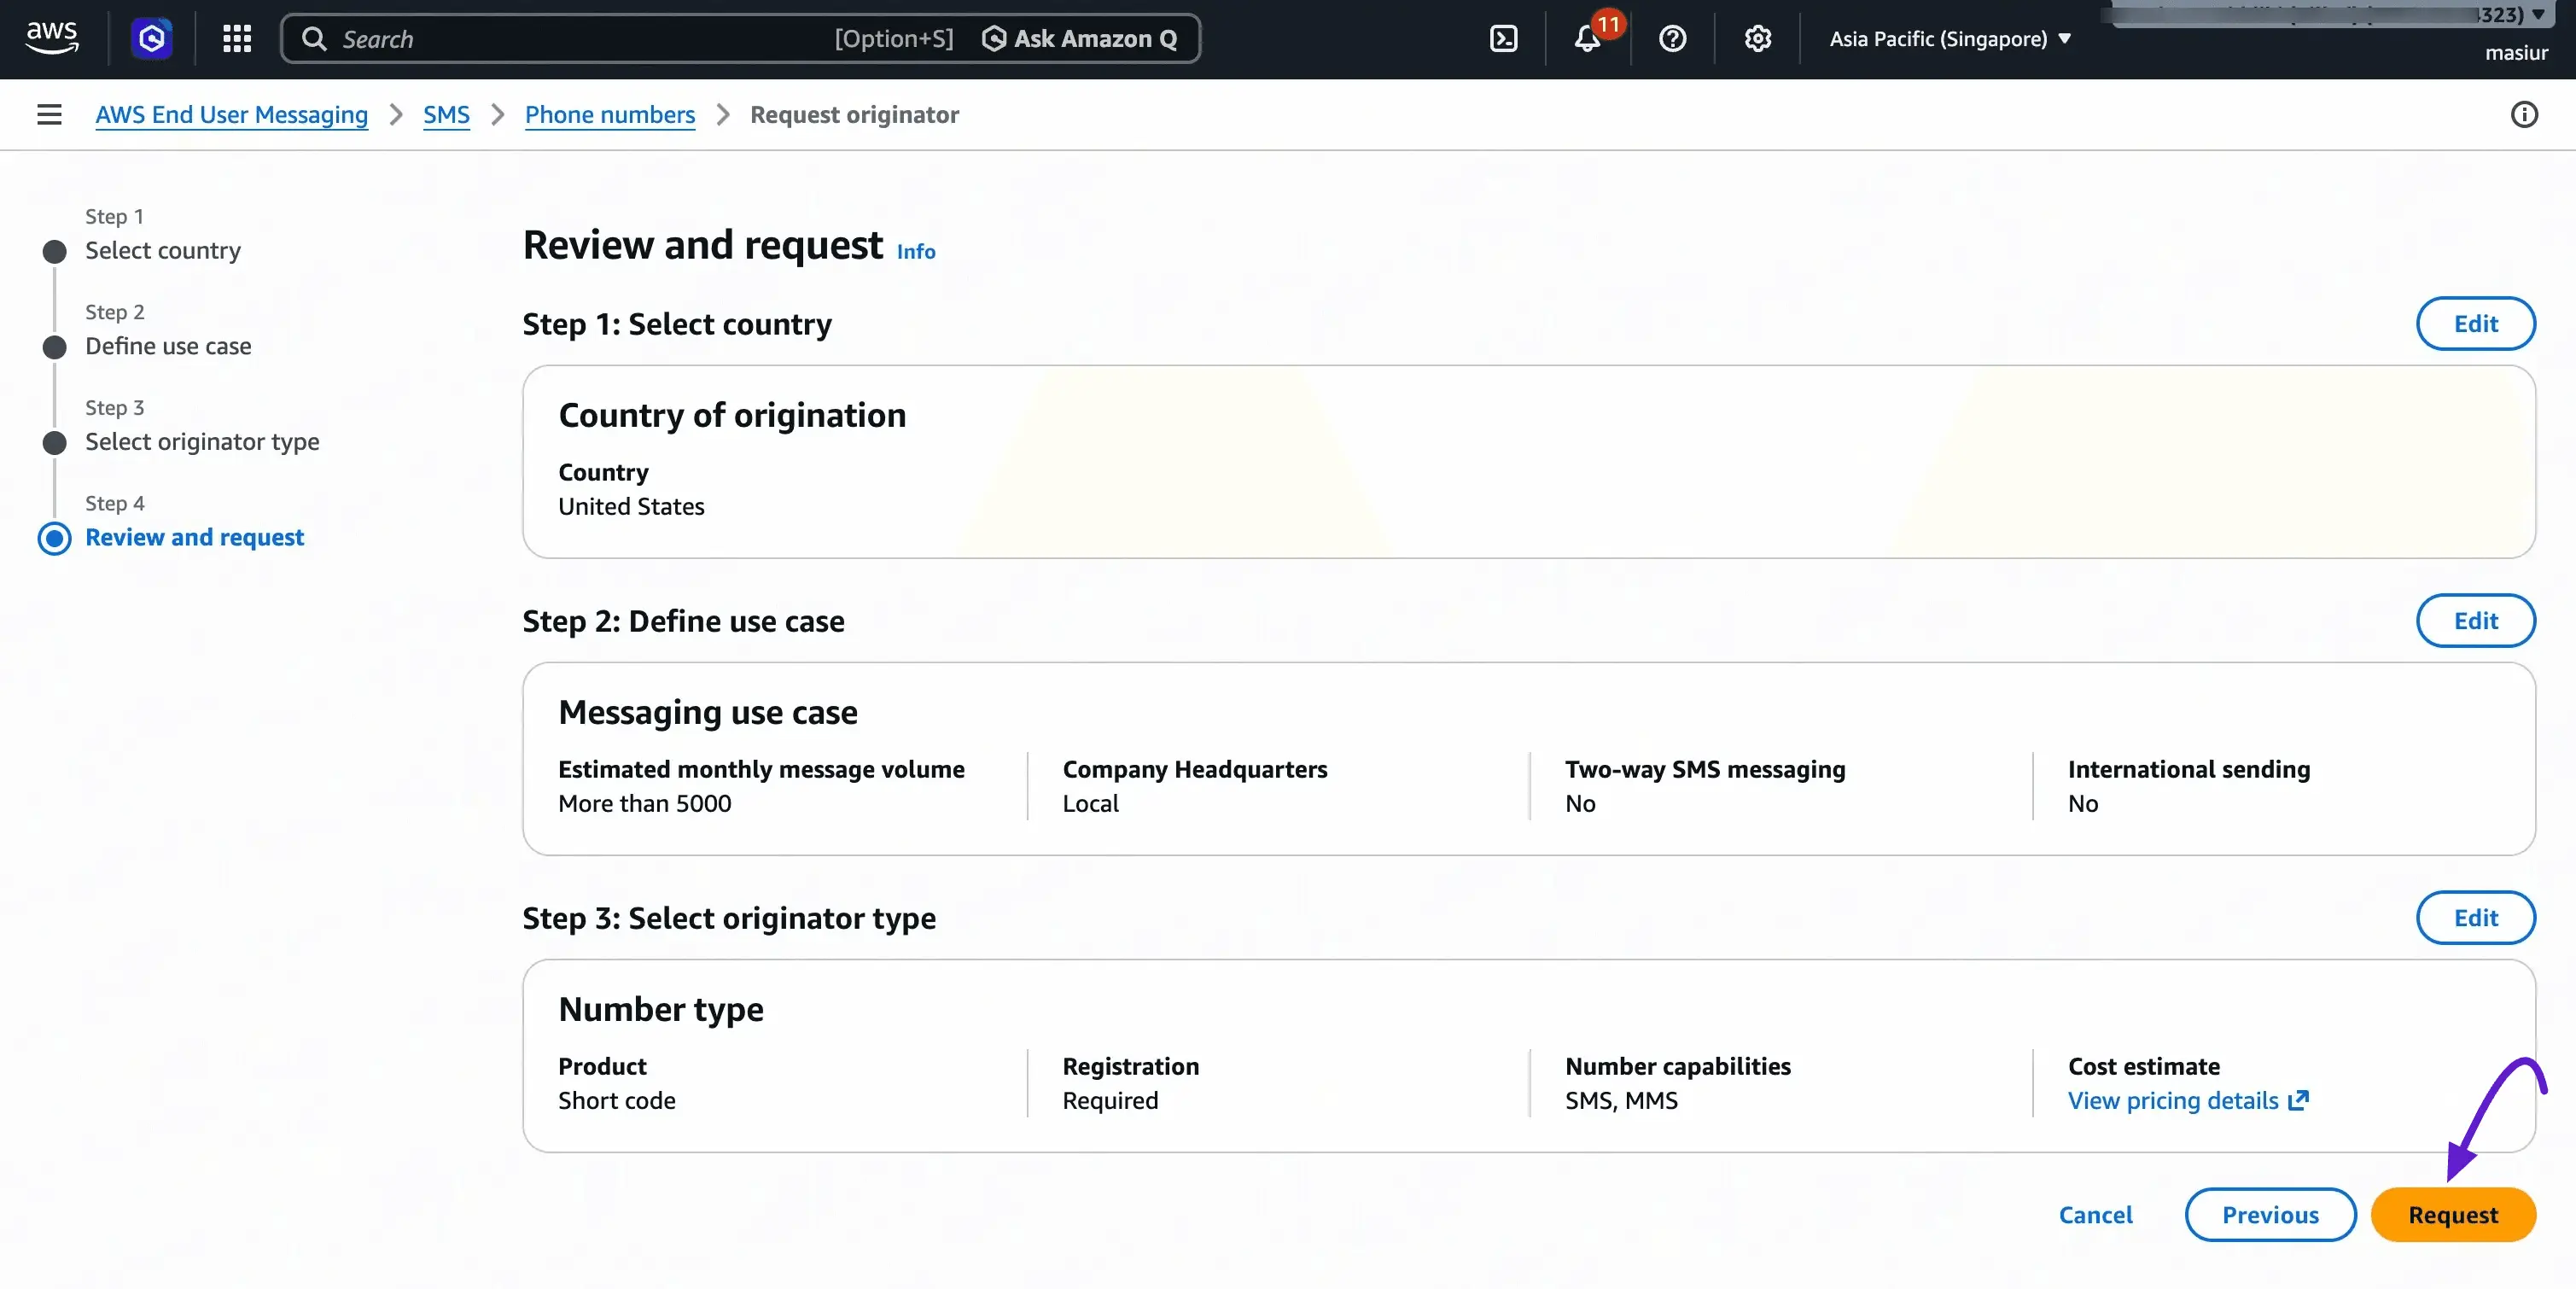Go back with the Previous button

coord(2270,1214)
